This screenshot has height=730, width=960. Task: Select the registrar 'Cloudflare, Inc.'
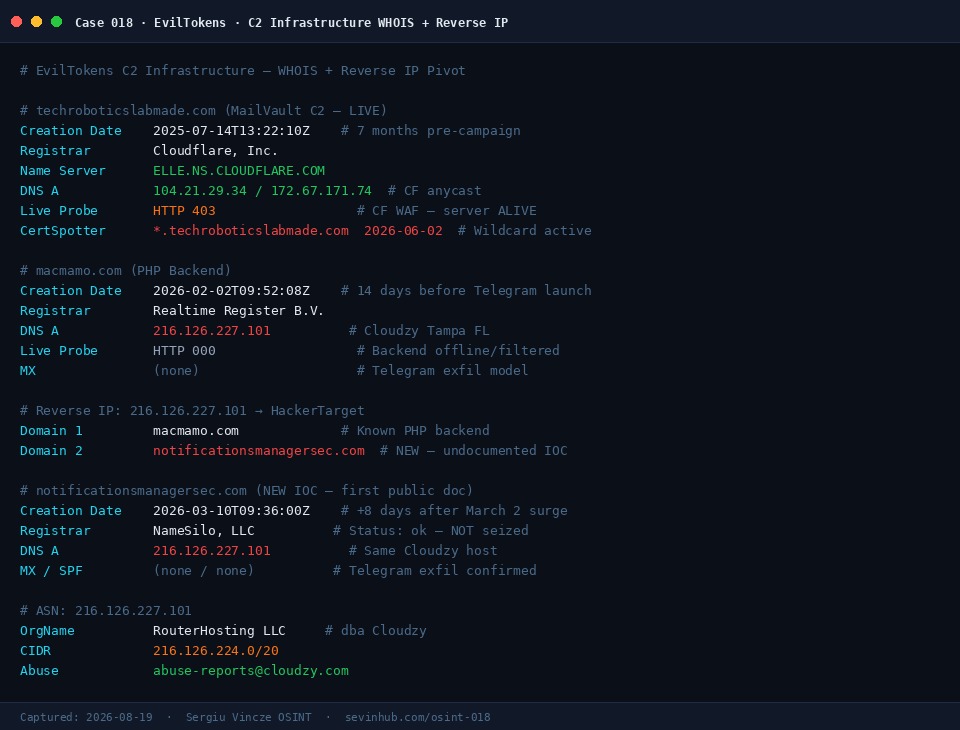click(216, 151)
